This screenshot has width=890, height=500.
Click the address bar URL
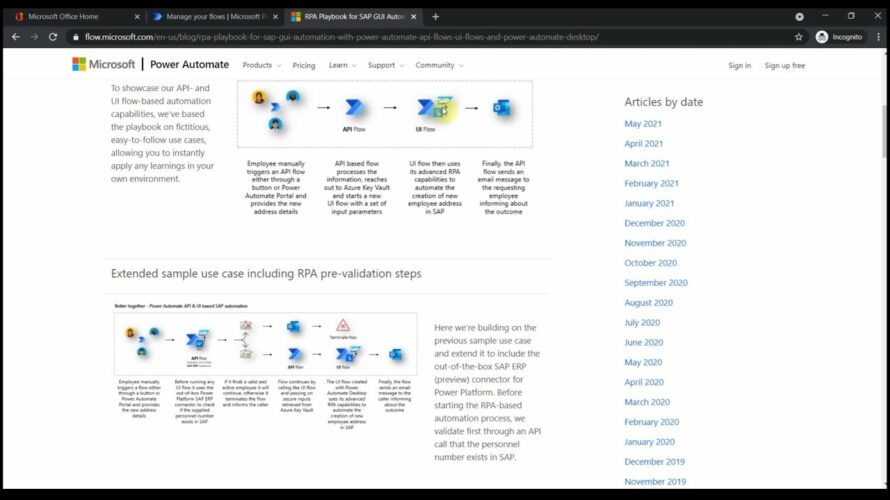click(x=342, y=37)
